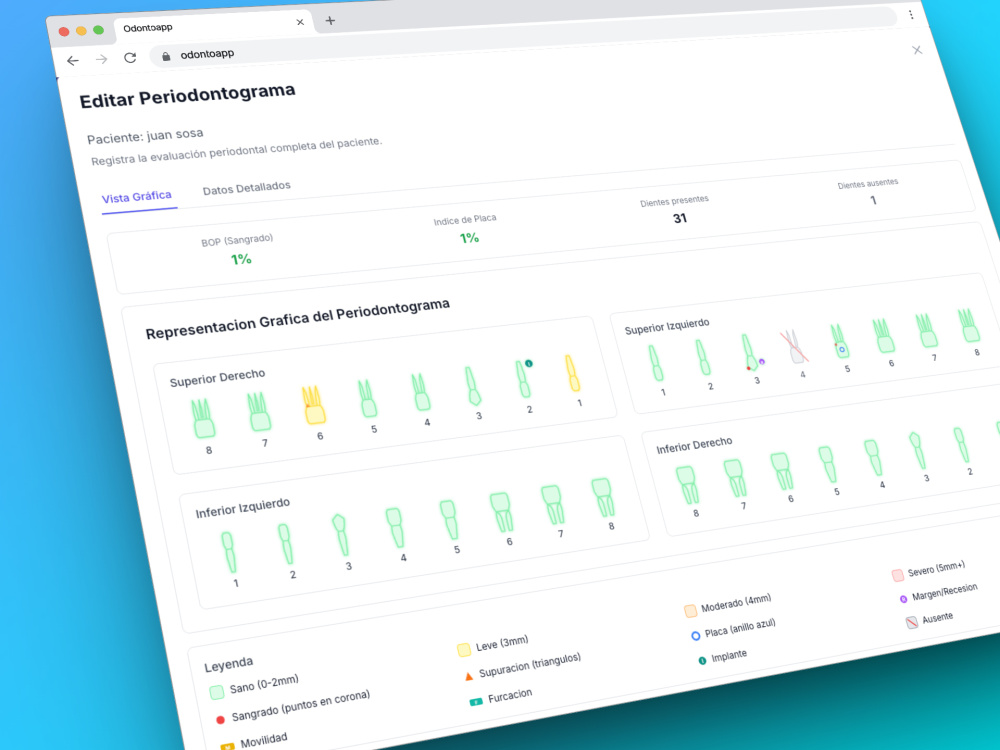Image resolution: width=1000 pixels, height=750 pixels.
Task: Click the BOP (Sangrado) 1% value
Action: pos(241,259)
